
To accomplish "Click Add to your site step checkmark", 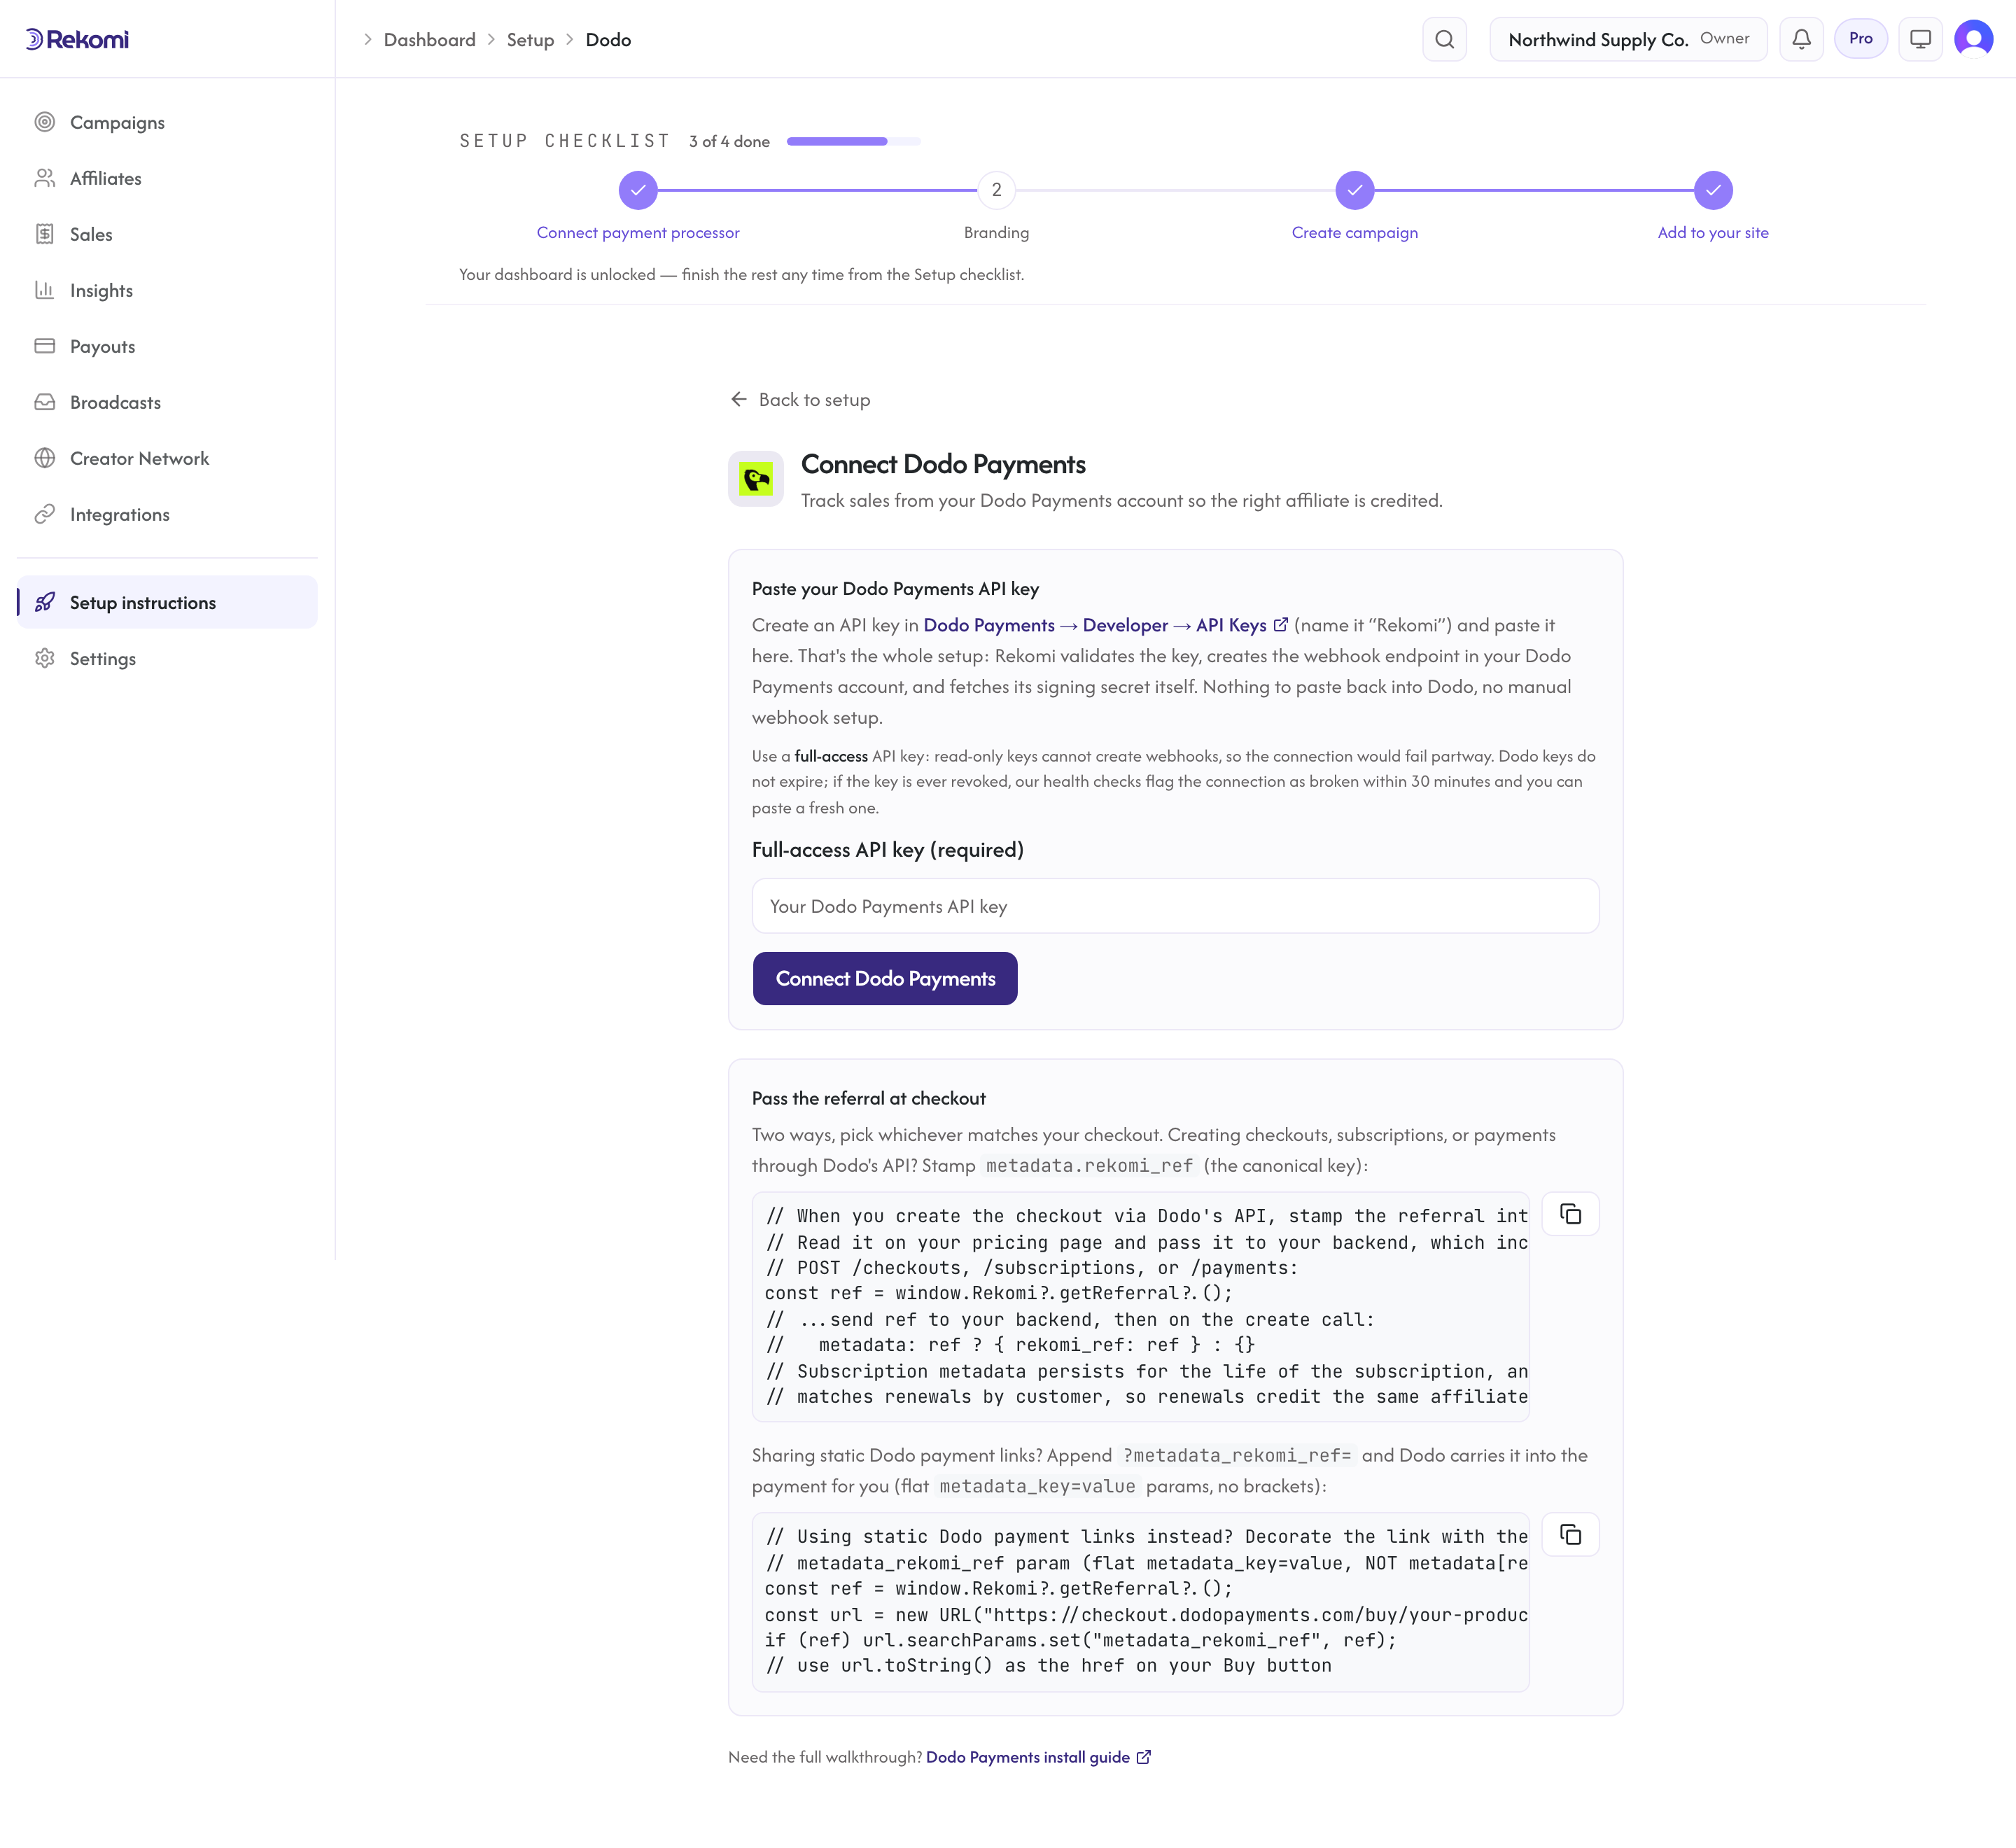I will pos(1713,190).
